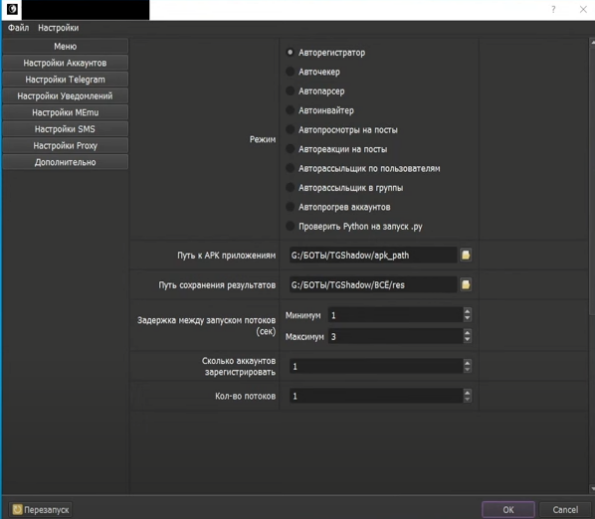Browse folder for results save path
595x519 pixels.
(466, 285)
